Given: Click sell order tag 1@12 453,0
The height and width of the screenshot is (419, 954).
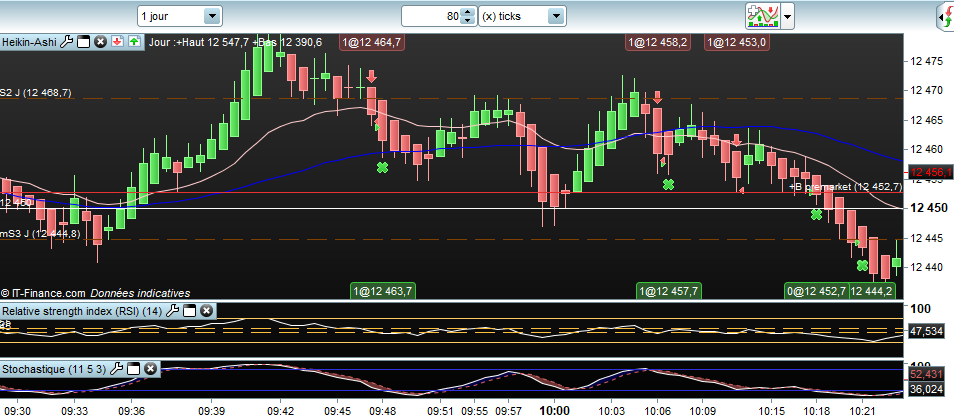Looking at the screenshot, I should point(737,43).
